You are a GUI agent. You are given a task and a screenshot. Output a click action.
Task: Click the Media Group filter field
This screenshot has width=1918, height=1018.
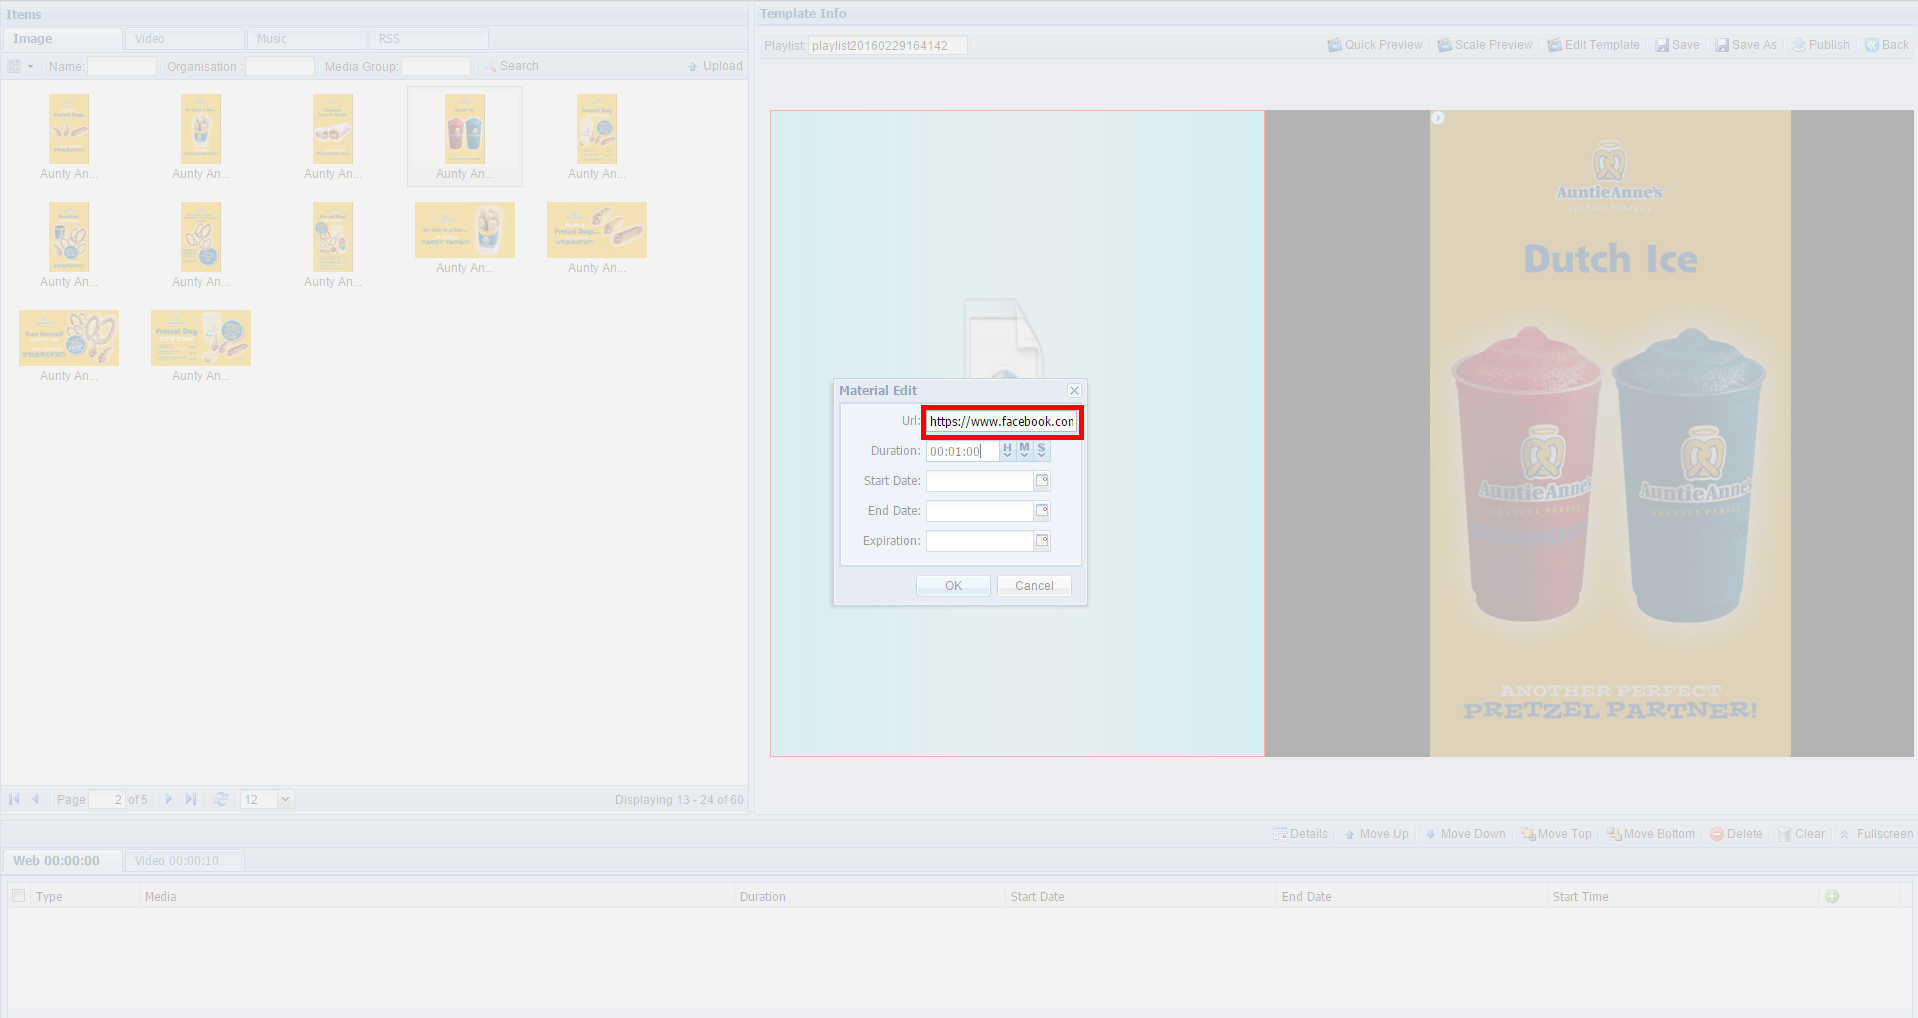436,66
